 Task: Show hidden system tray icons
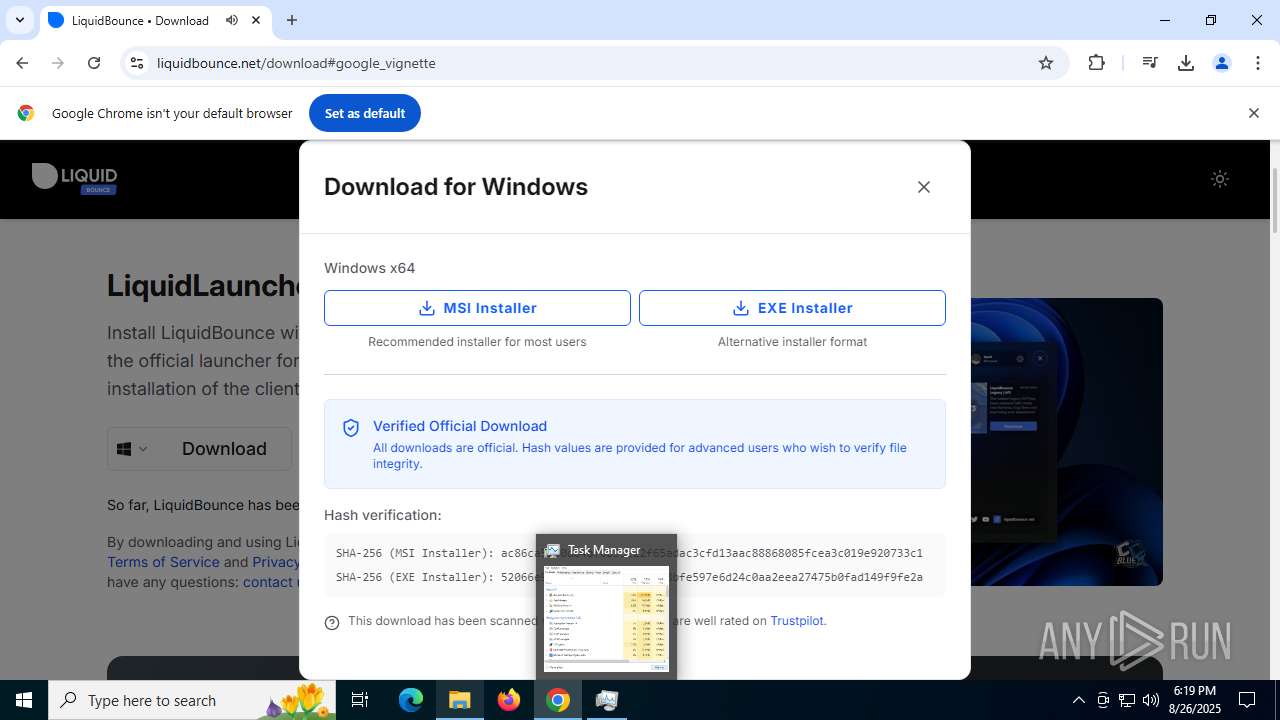pos(1078,700)
